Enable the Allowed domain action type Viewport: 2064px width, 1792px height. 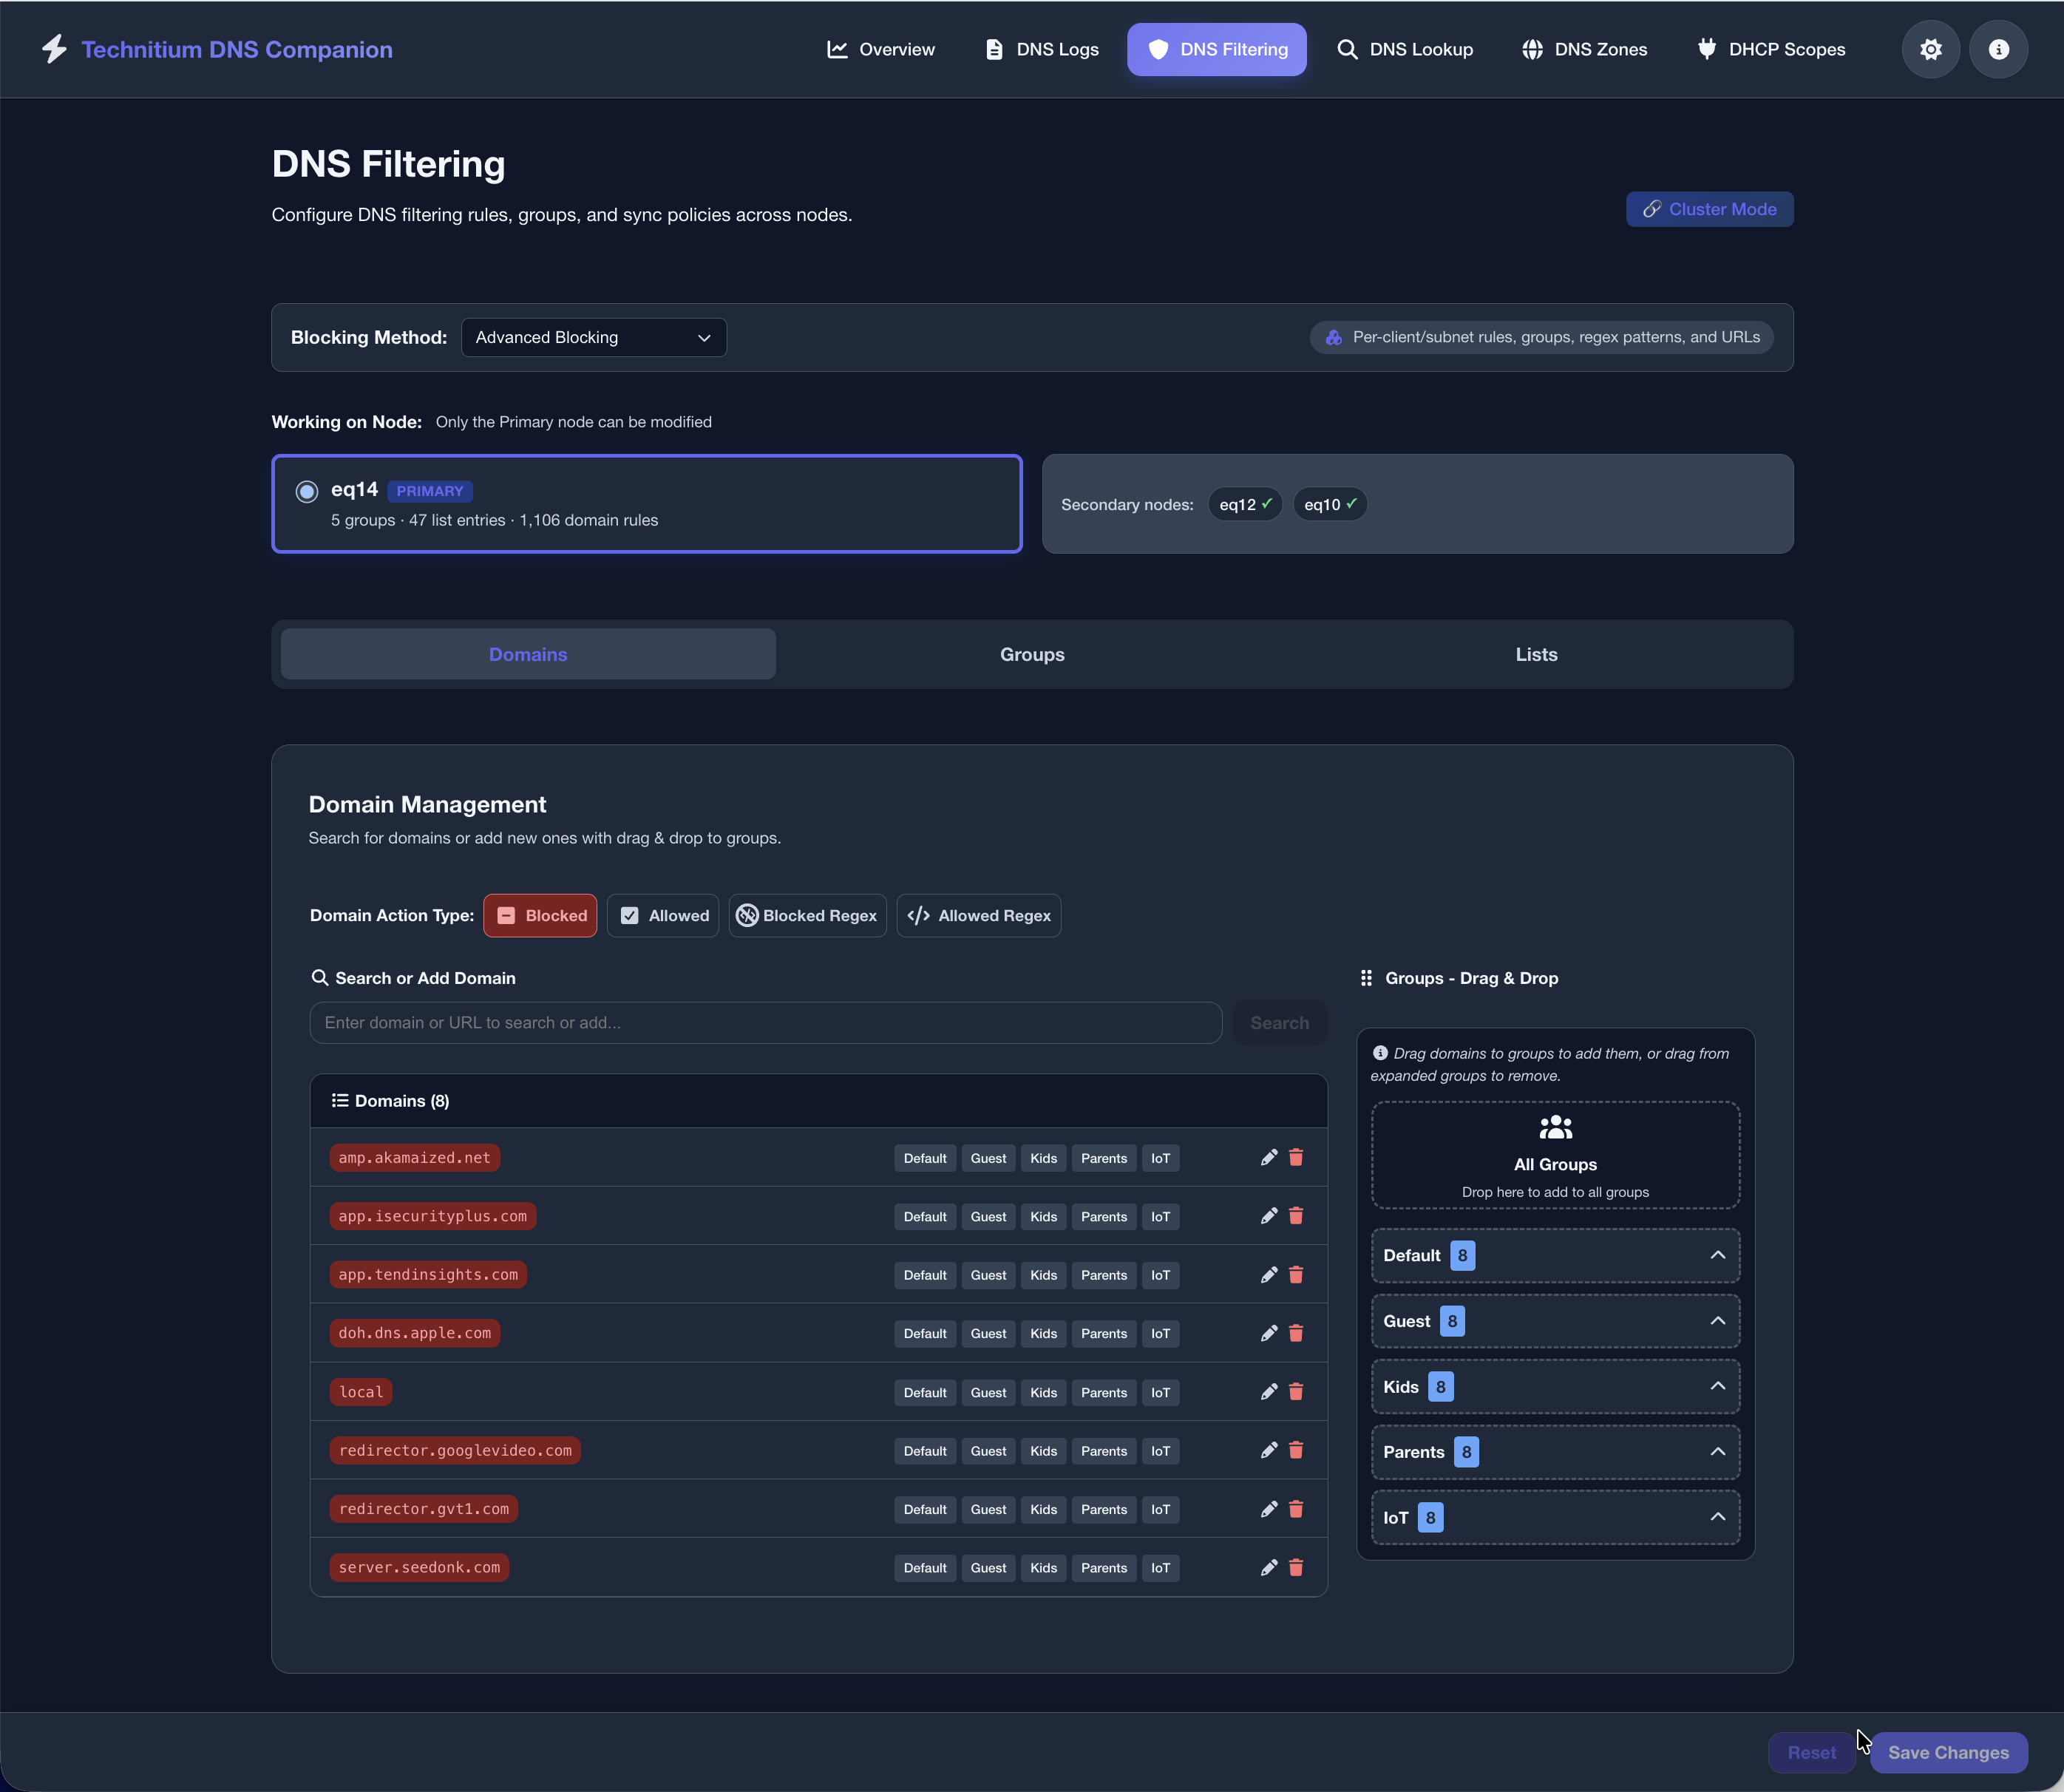pyautogui.click(x=662, y=915)
